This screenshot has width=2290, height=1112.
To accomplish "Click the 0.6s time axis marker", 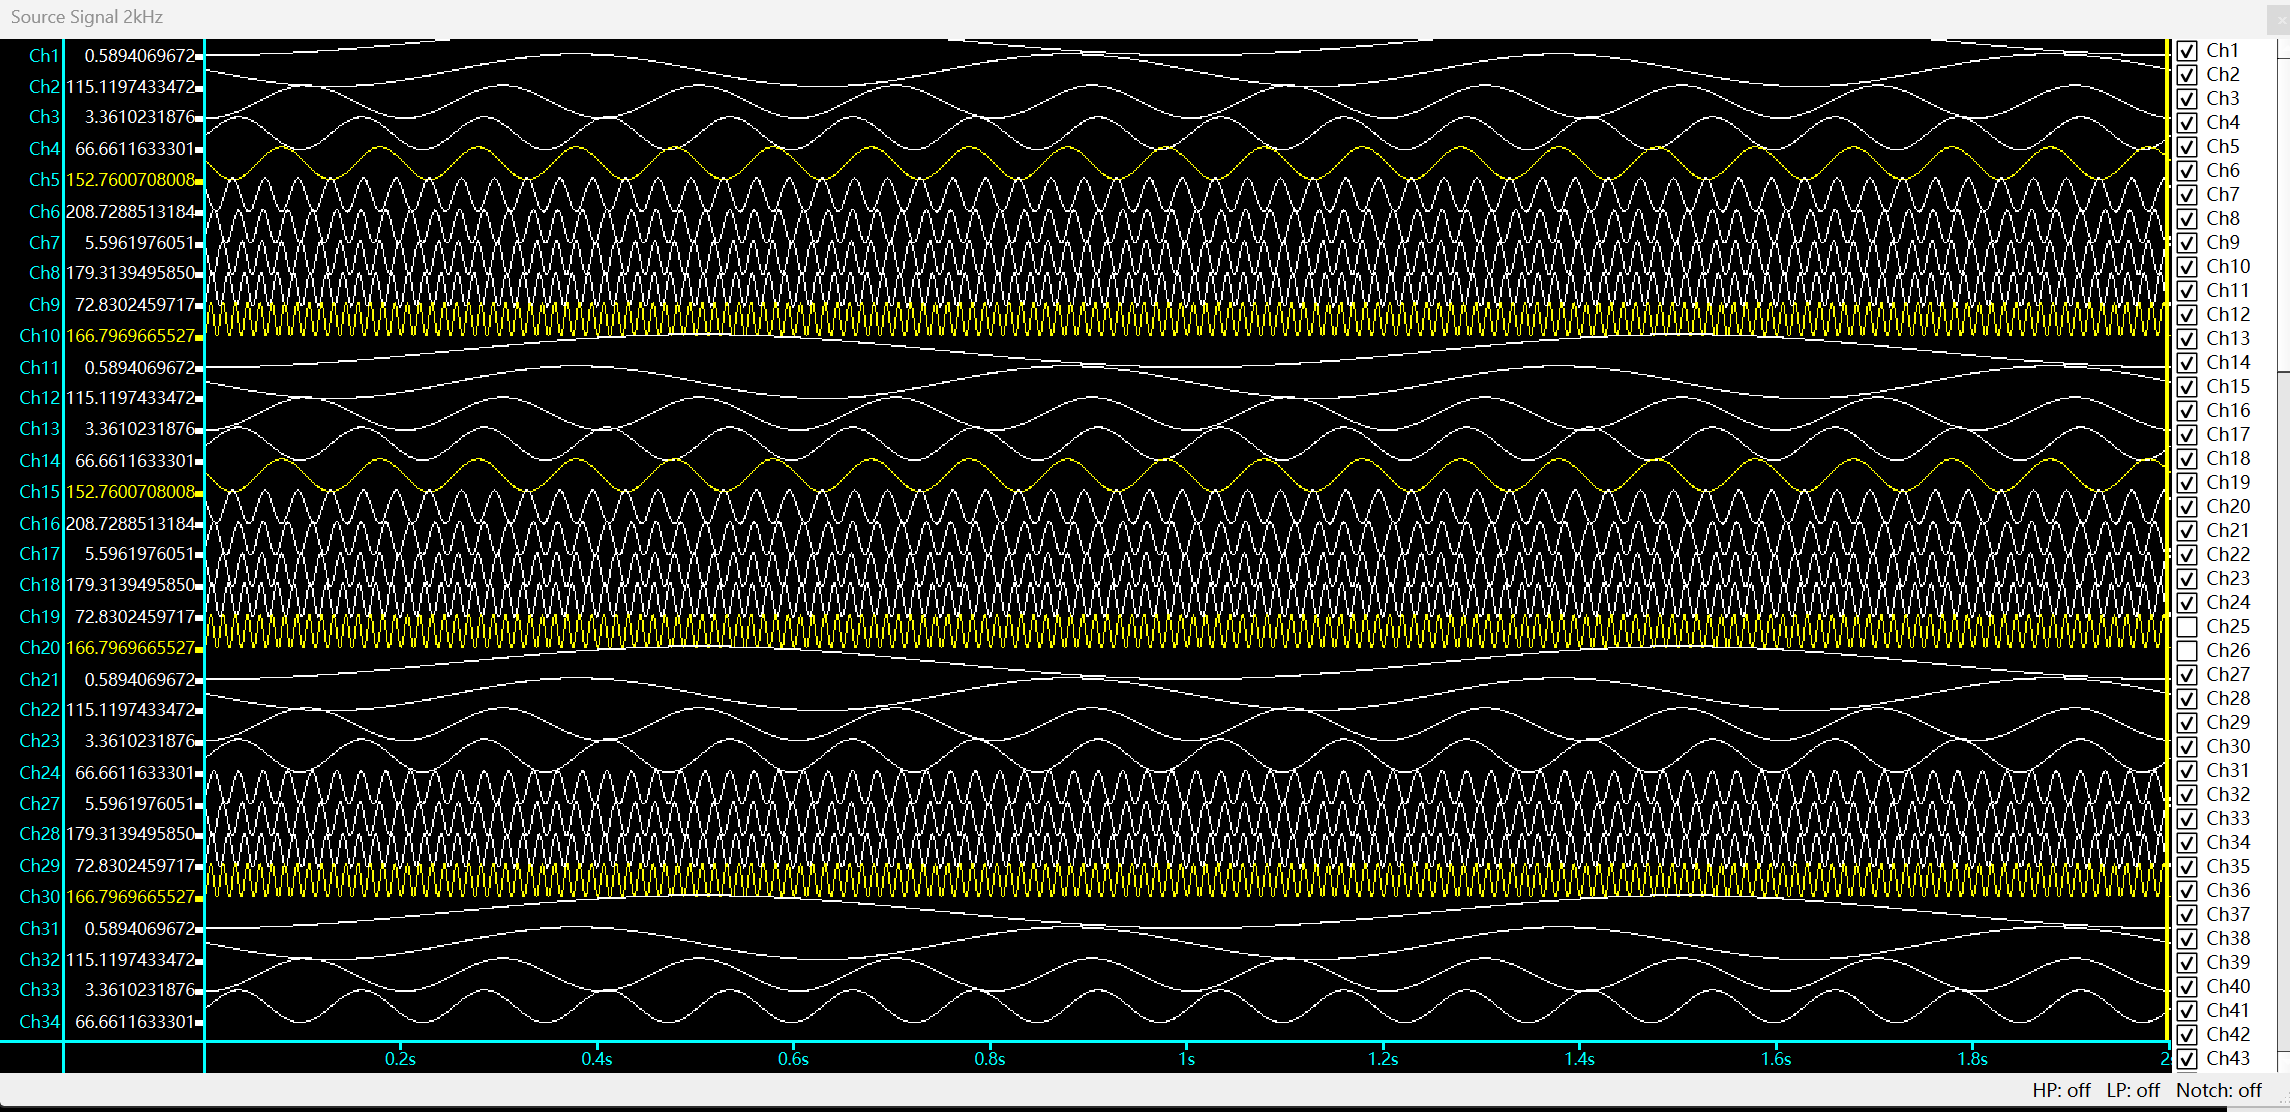I will point(793,1059).
